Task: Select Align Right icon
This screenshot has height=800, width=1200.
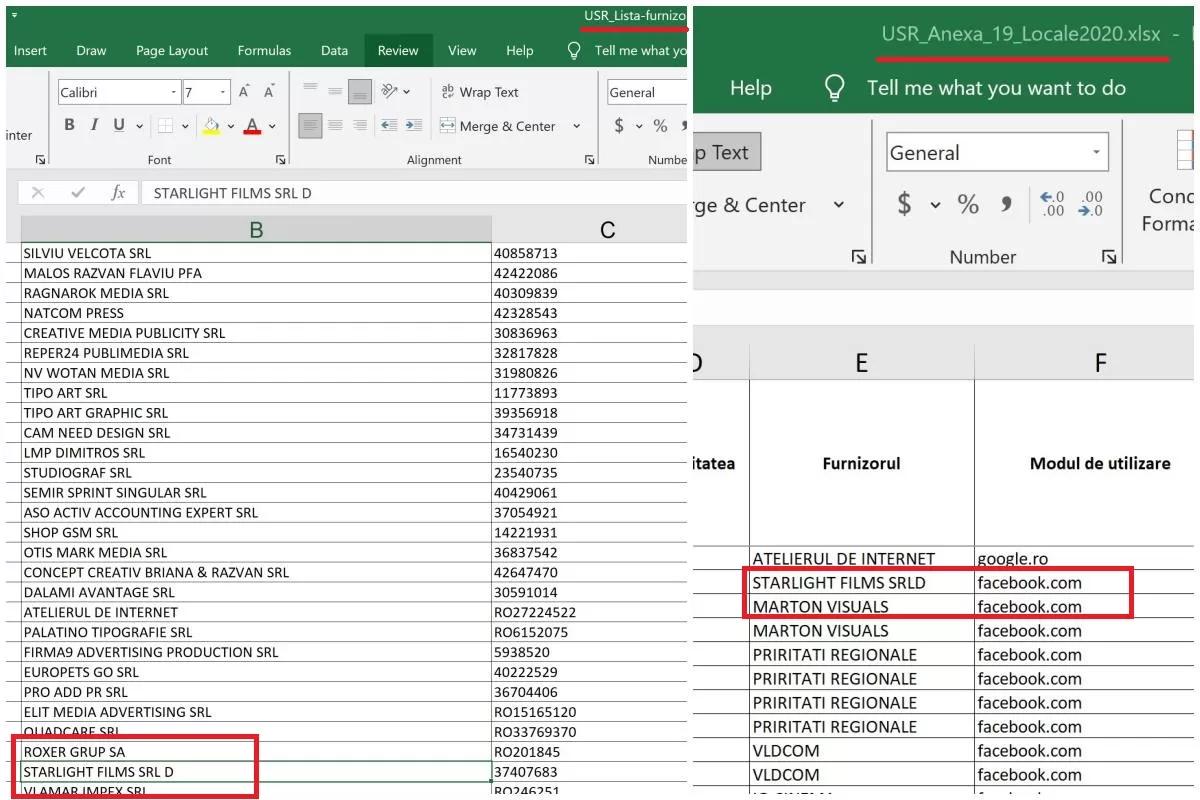Action: (x=360, y=126)
